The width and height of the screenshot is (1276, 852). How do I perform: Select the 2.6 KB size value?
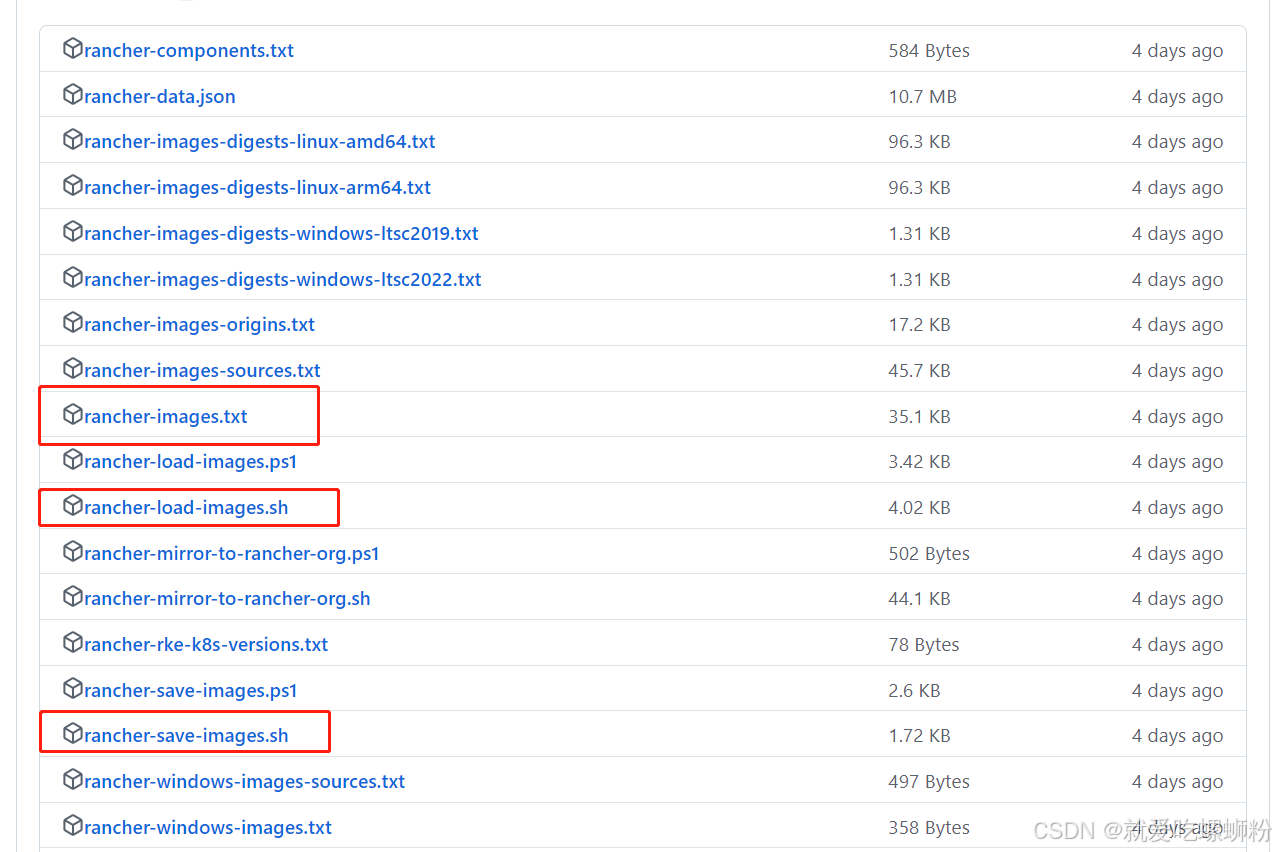tap(914, 690)
